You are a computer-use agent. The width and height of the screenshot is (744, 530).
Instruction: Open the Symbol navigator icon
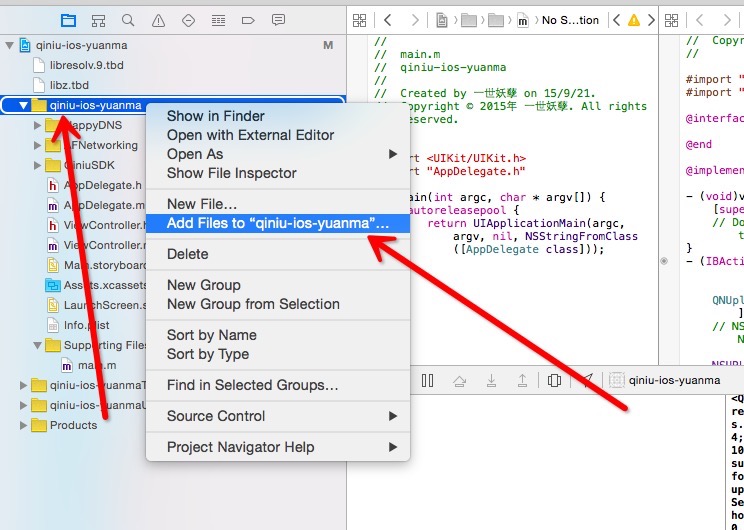click(x=98, y=20)
